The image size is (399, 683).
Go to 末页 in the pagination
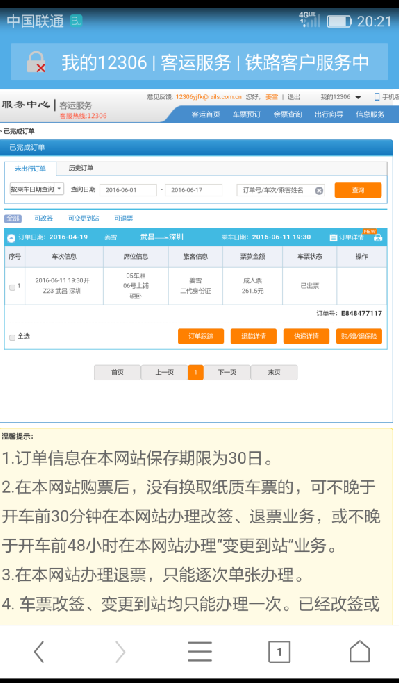[274, 372]
